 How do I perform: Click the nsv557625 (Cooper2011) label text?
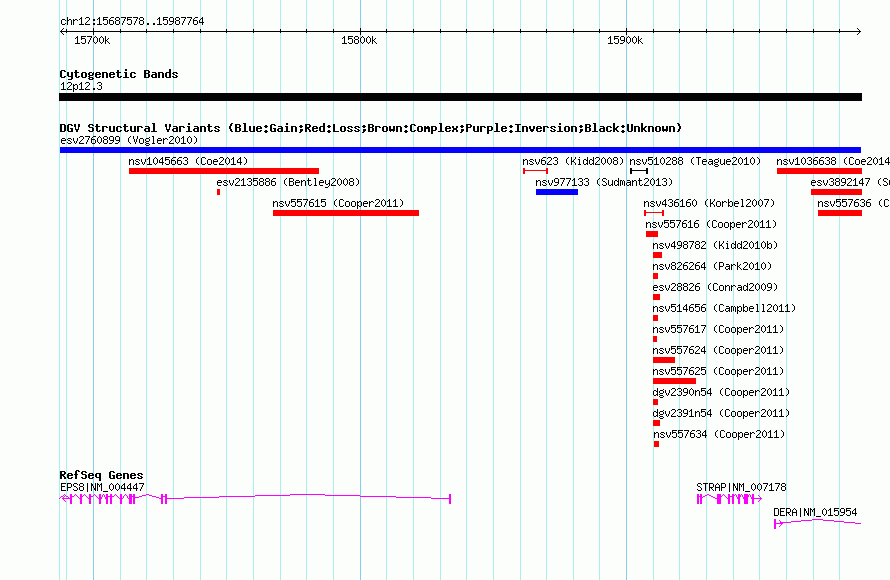tap(718, 371)
